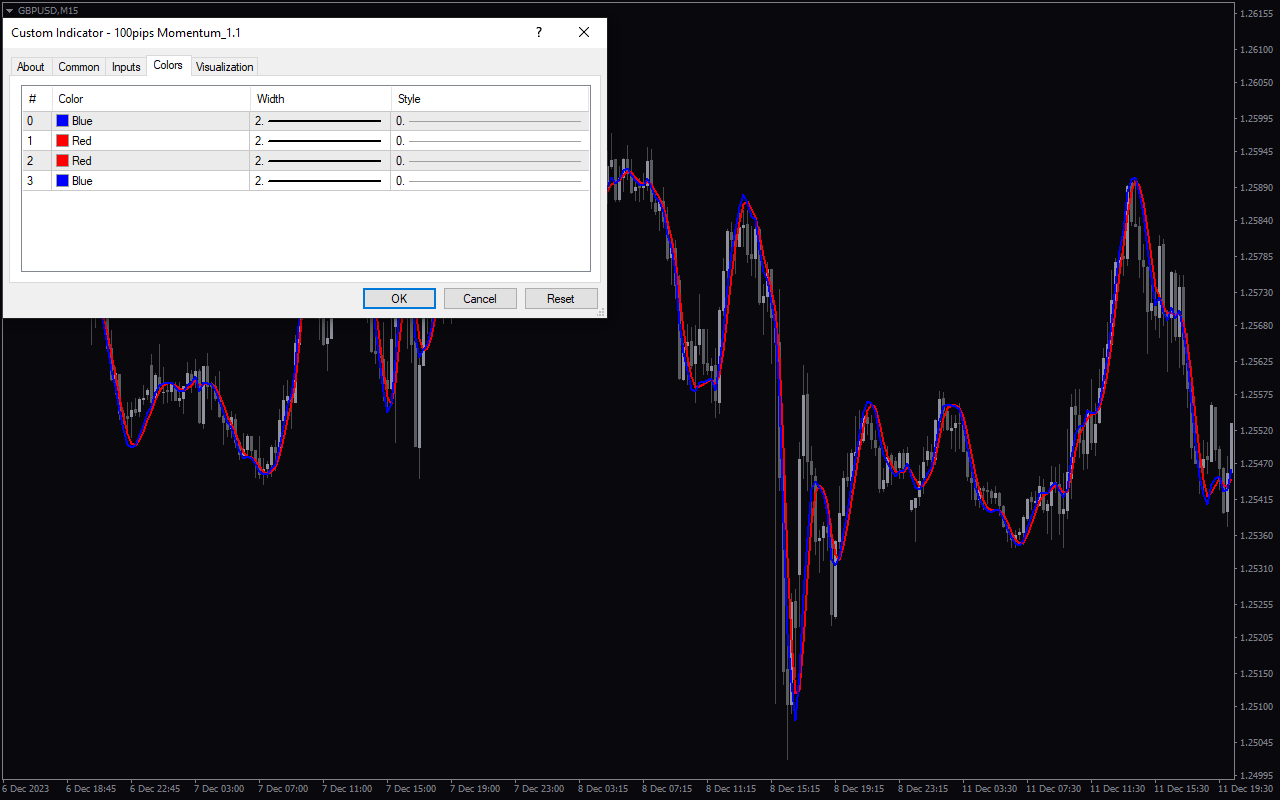The height and width of the screenshot is (800, 1280).
Task: Click the 1.25100 price axis label
Action: tap(1257, 707)
